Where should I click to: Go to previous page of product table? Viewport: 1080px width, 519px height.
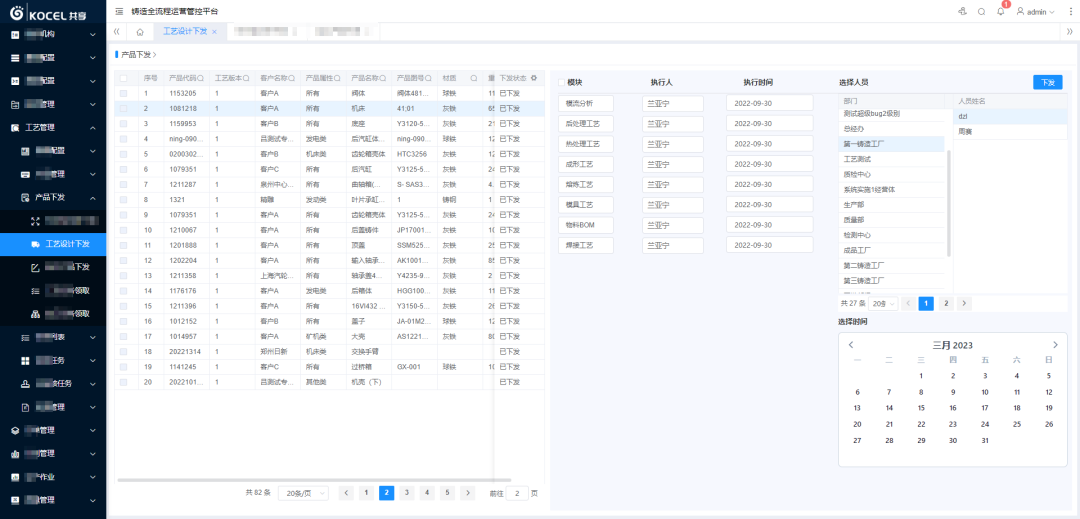(x=346, y=493)
